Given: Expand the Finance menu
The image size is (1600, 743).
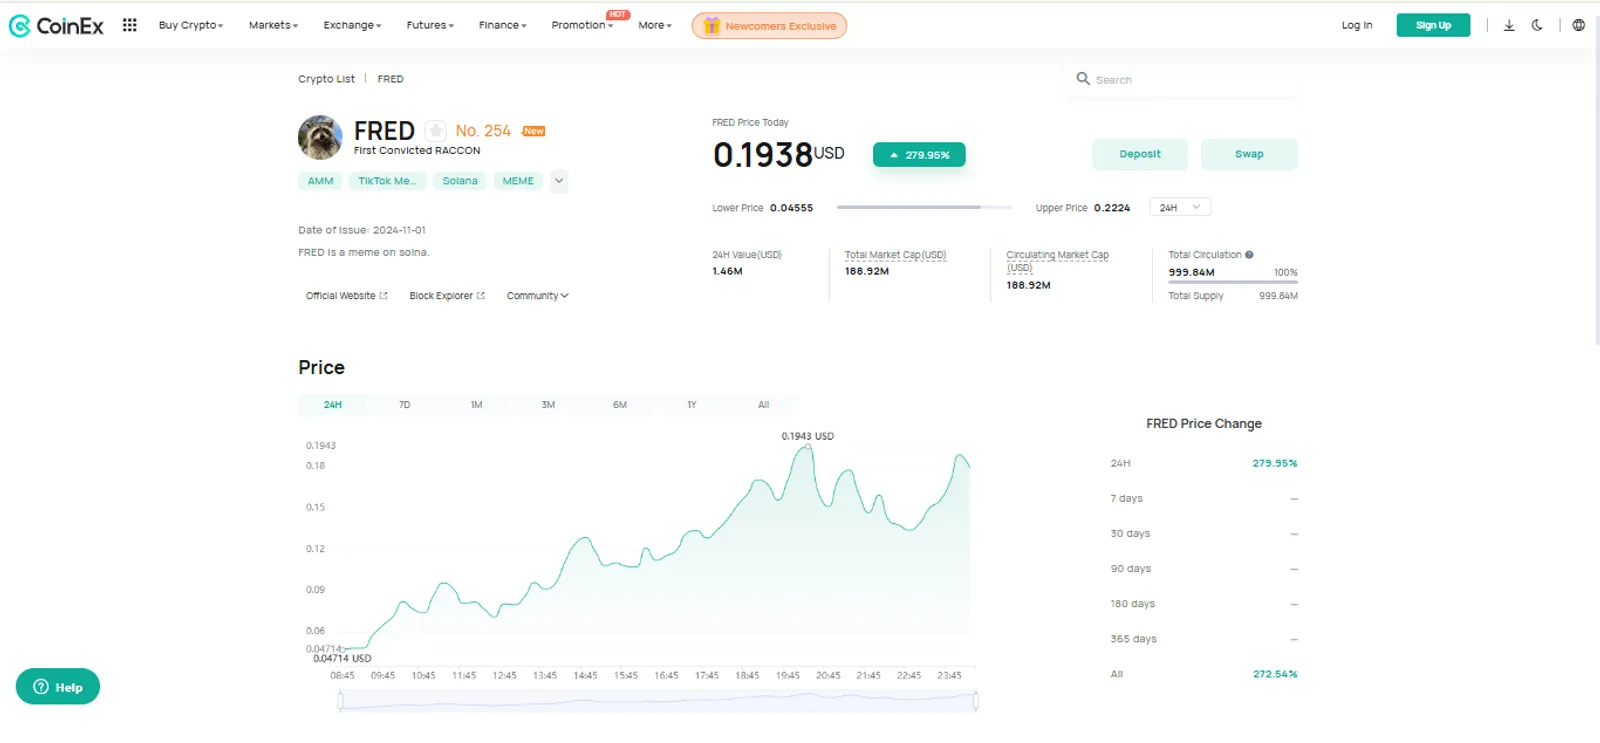Looking at the screenshot, I should point(502,25).
